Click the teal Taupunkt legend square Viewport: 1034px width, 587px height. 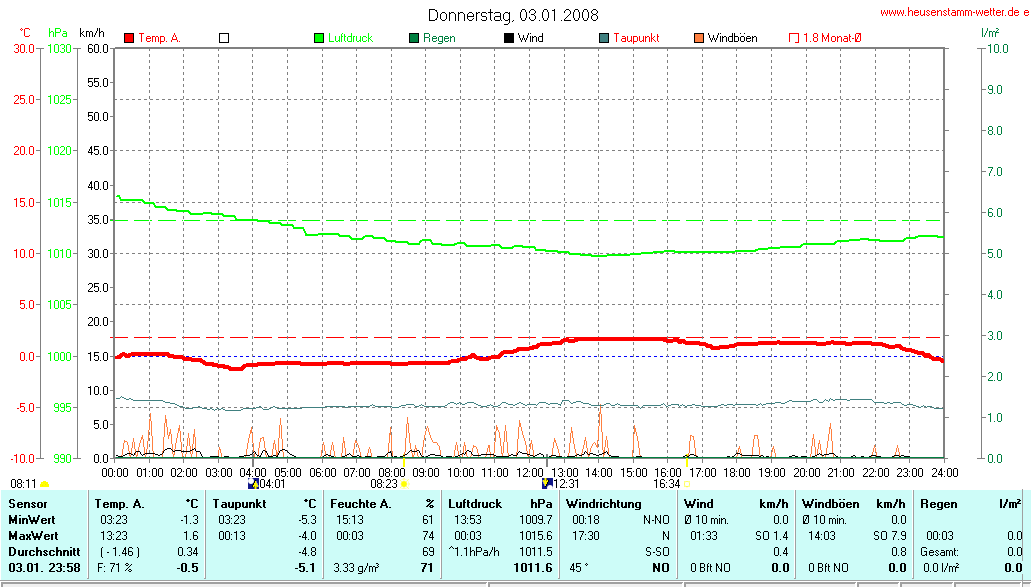tap(604, 38)
